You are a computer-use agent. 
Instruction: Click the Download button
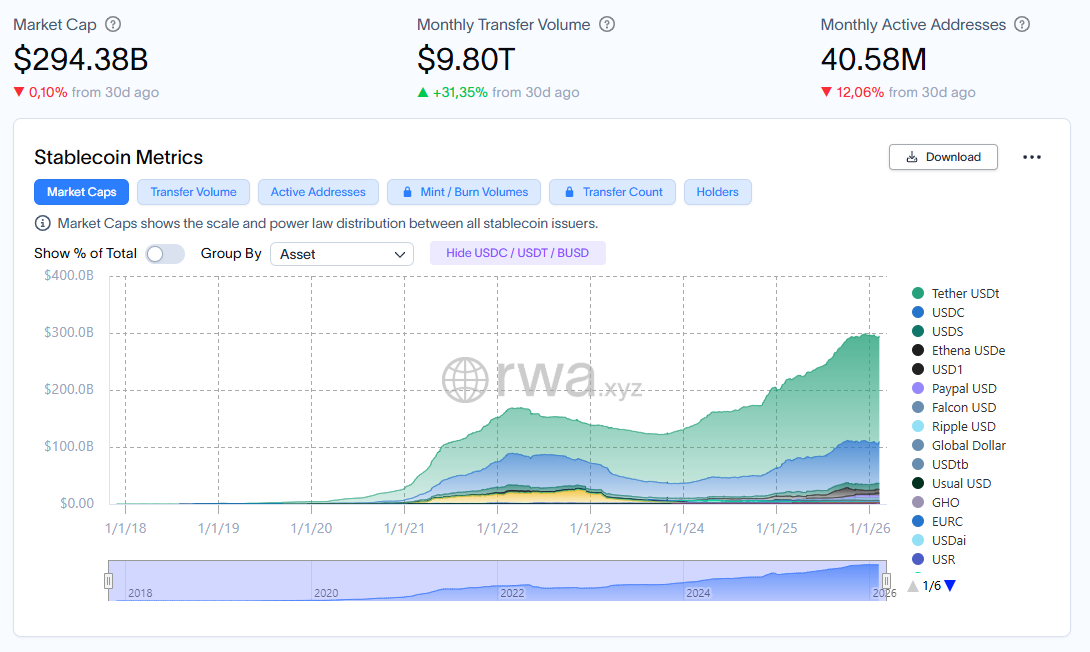coord(943,157)
